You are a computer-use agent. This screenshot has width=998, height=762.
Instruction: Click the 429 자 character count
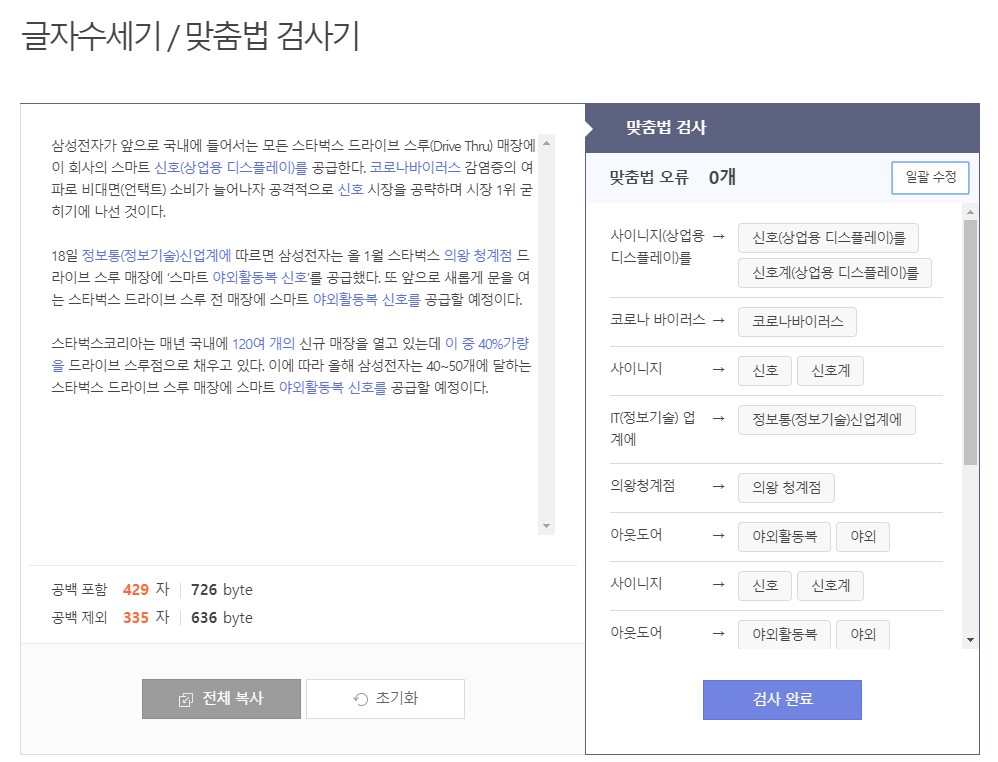coord(146,589)
